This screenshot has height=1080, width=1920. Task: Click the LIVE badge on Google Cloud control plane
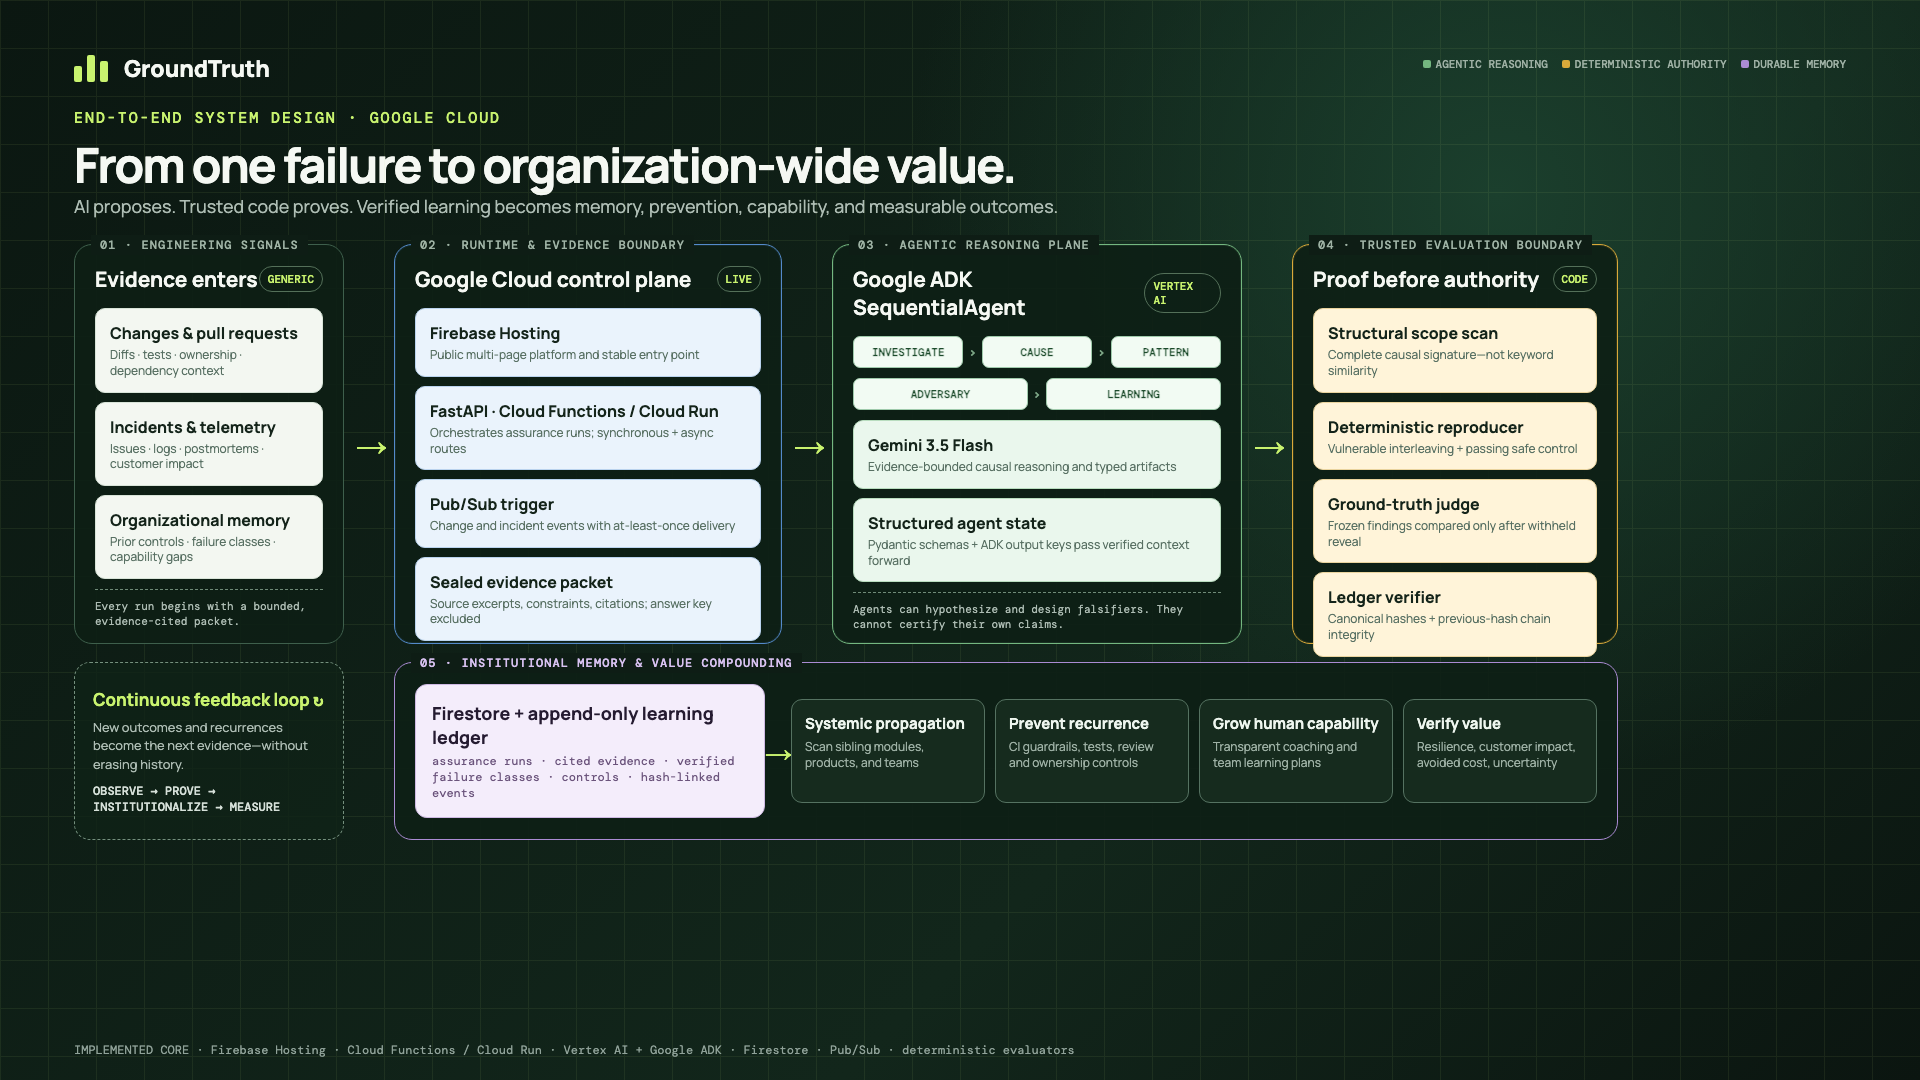(738, 280)
